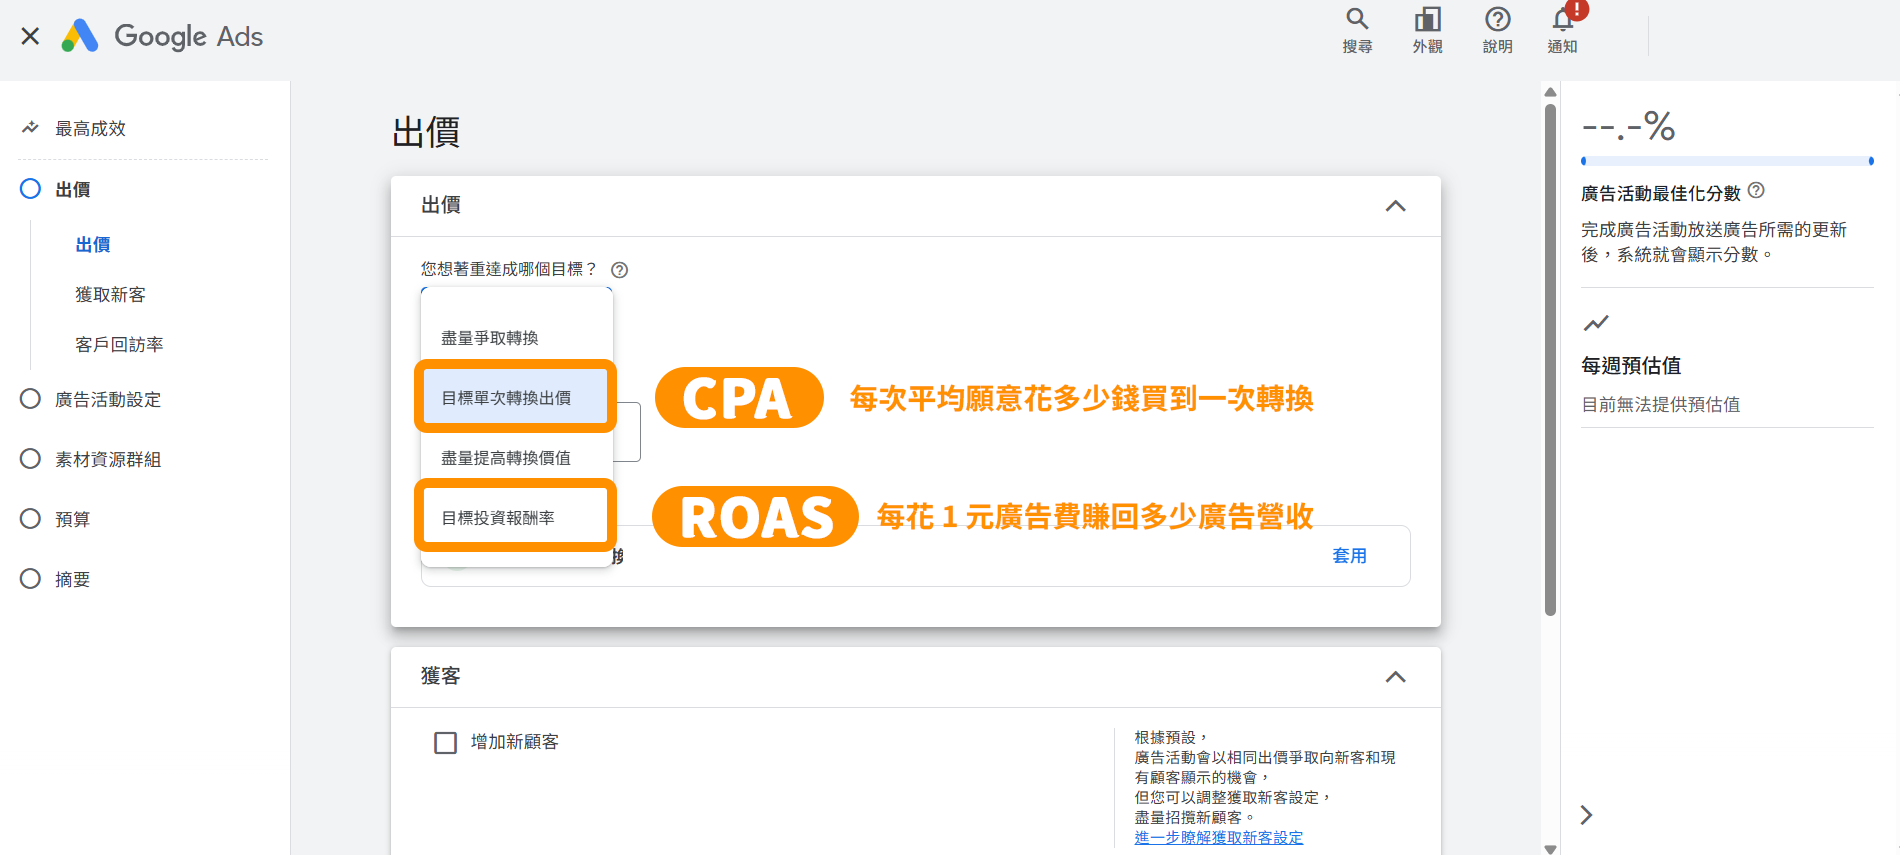
Task: Collapse right side panel with arrow
Action: (1586, 815)
